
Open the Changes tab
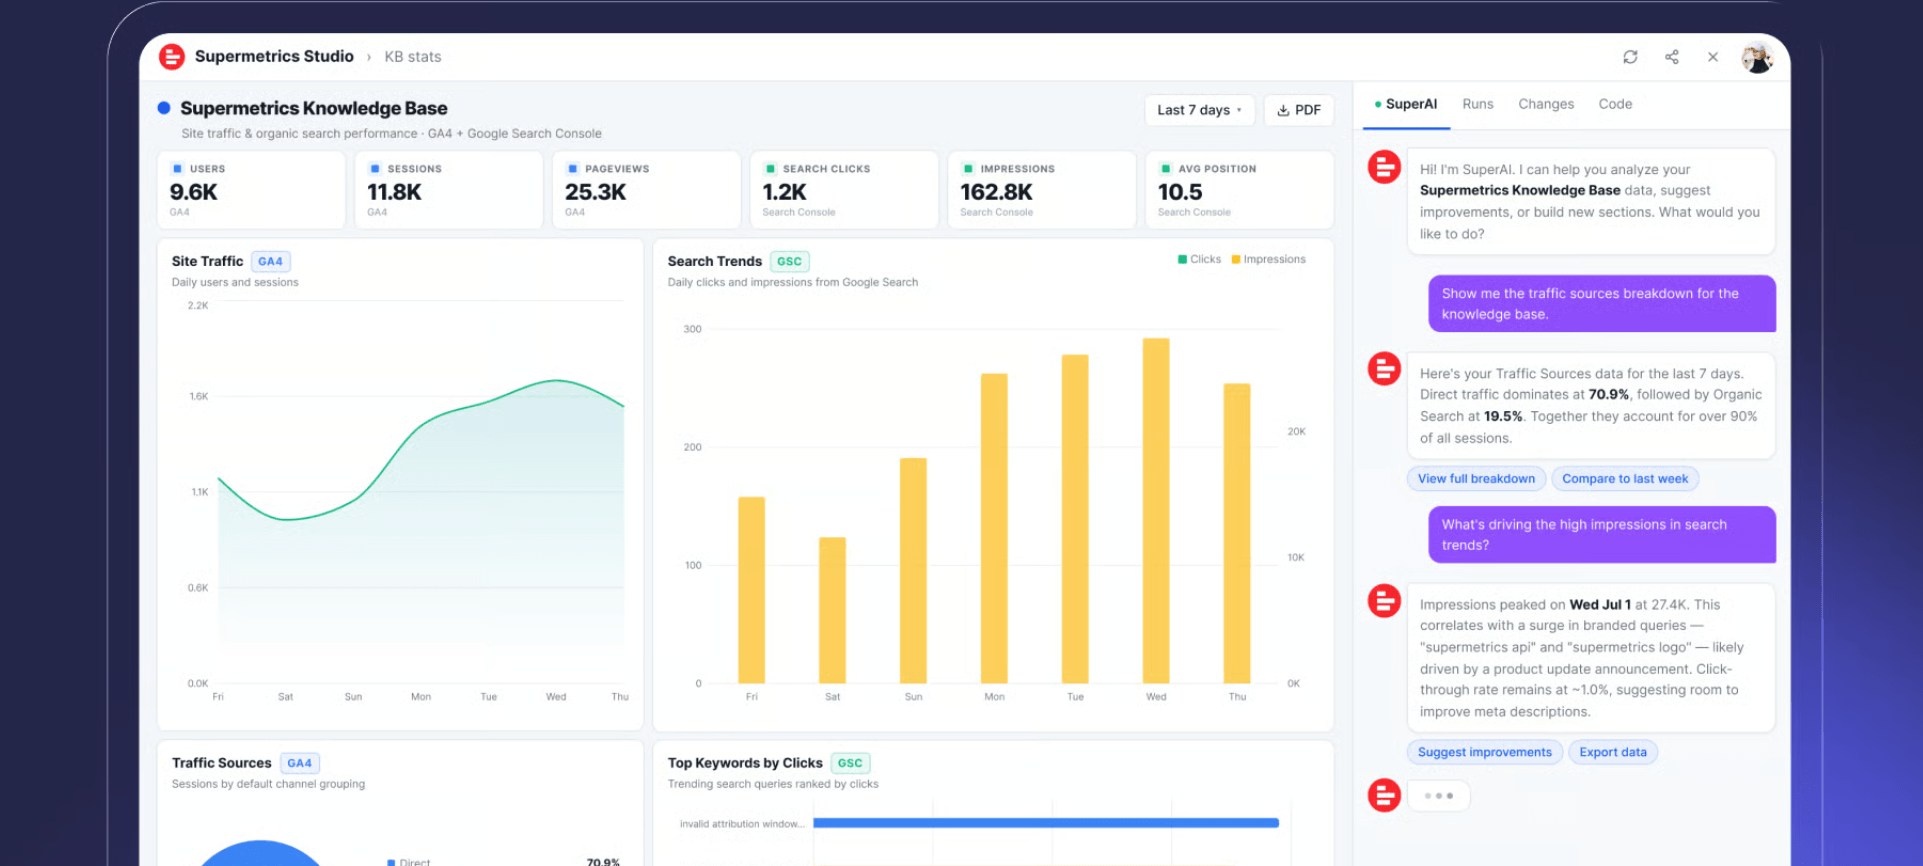point(1546,104)
